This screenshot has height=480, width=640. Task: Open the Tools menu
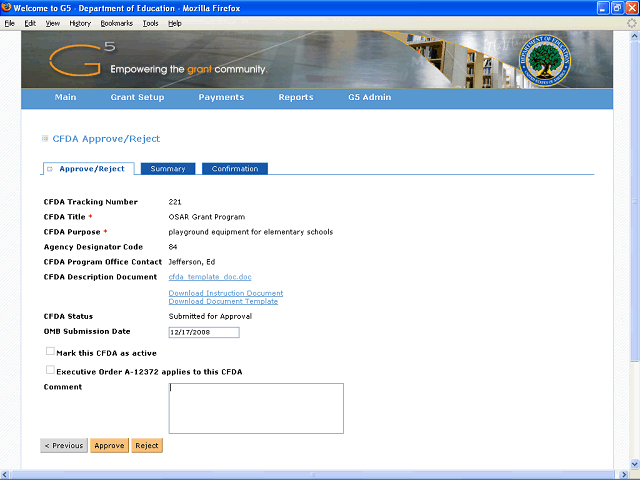[150, 23]
